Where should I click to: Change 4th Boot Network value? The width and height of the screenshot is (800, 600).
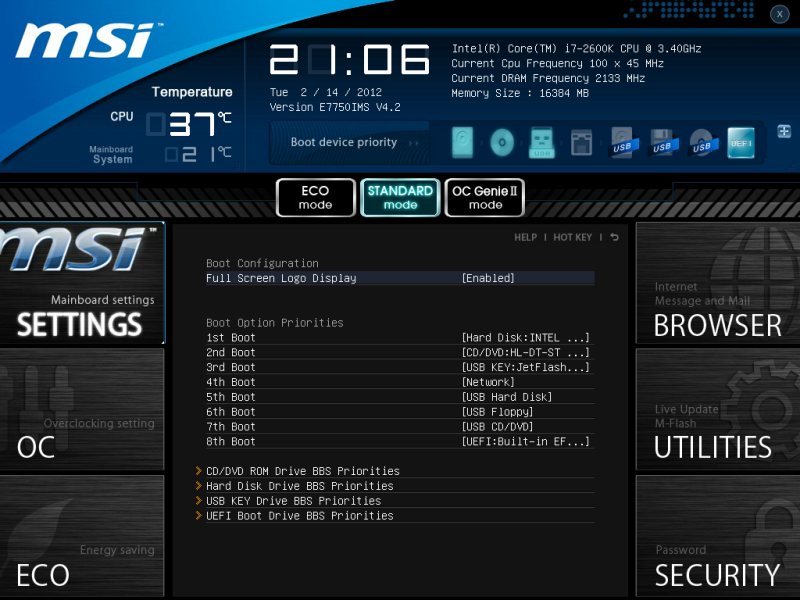pos(488,382)
